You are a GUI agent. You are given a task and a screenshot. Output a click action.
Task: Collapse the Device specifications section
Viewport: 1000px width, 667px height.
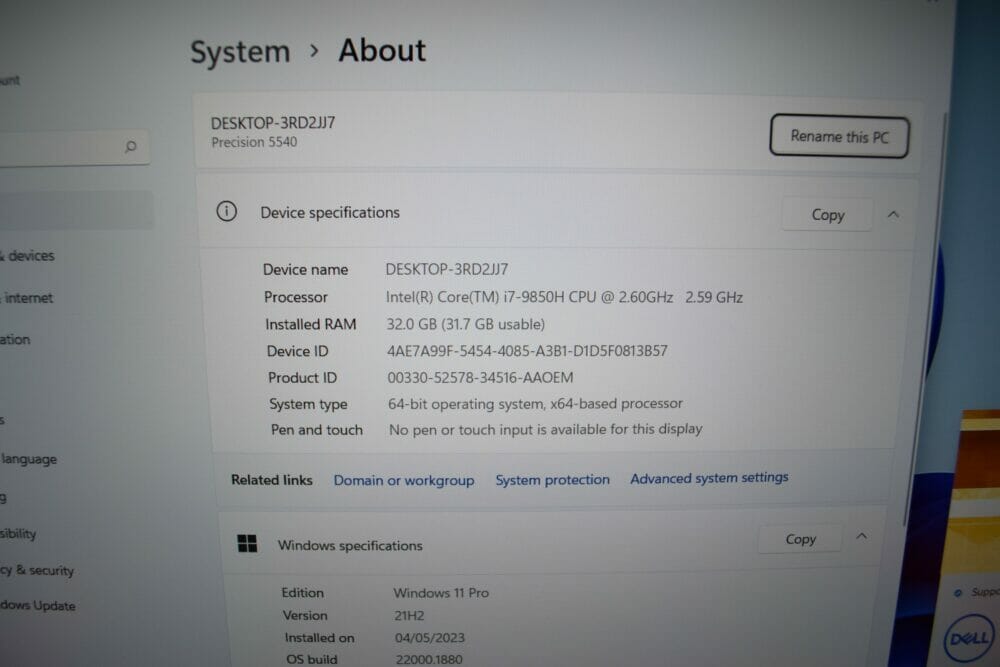click(x=893, y=215)
